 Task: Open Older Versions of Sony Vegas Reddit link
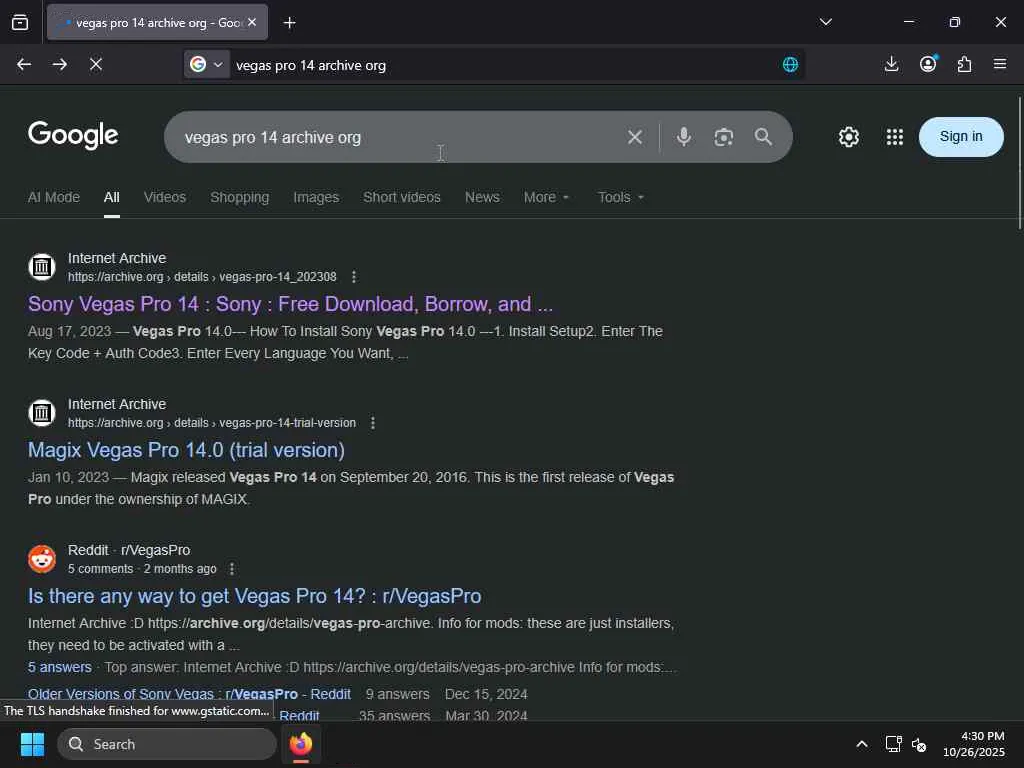pos(189,694)
